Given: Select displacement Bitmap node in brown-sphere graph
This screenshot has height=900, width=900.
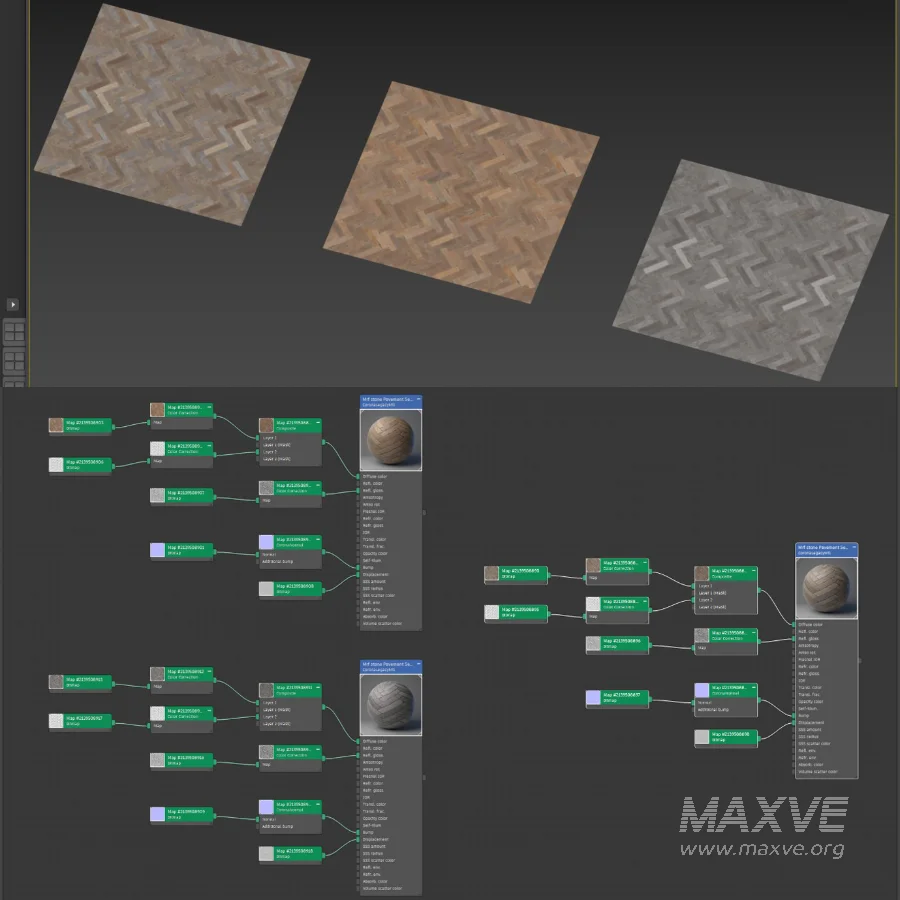Looking at the screenshot, I should click(x=290, y=589).
